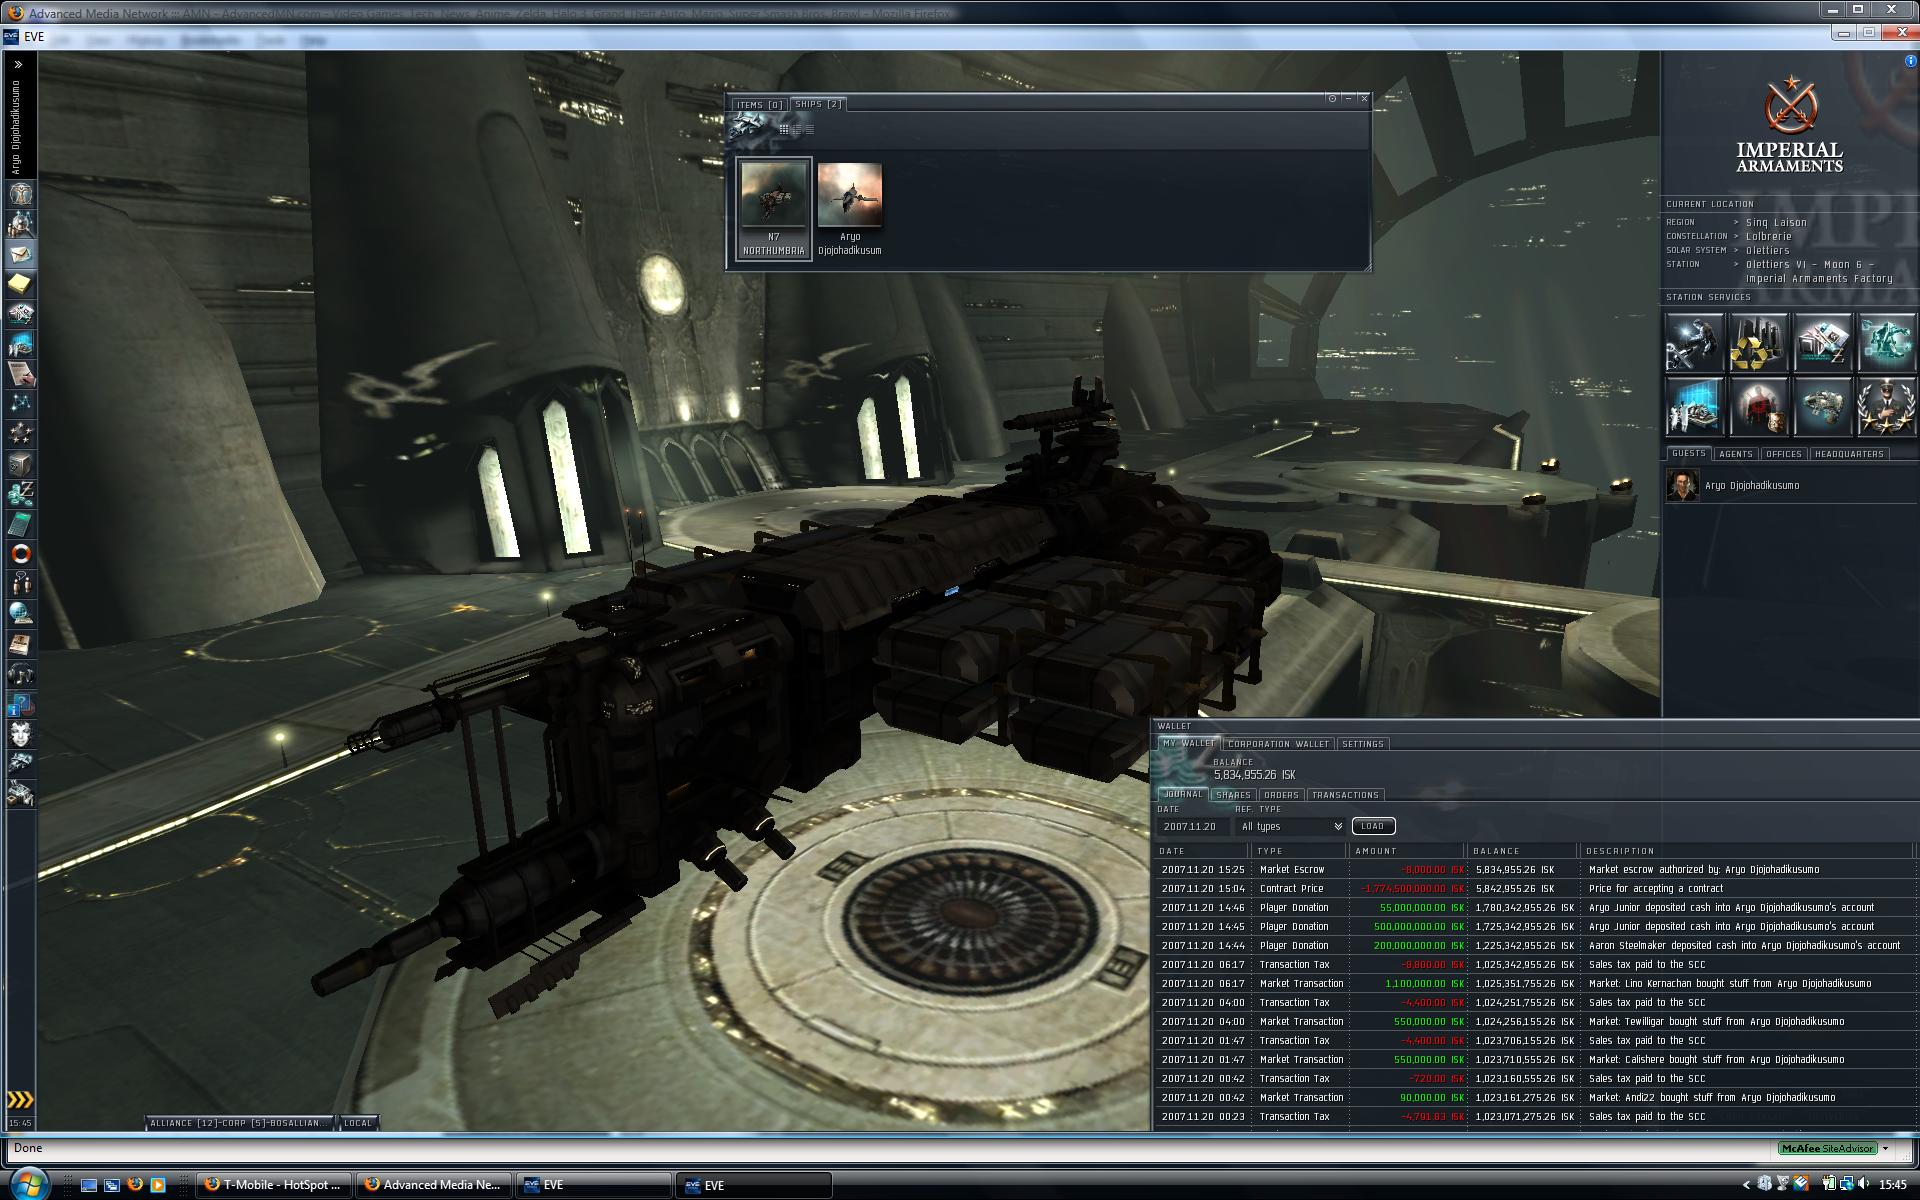
Task: Open the Reprocessing Plant station service
Action: 1758,343
